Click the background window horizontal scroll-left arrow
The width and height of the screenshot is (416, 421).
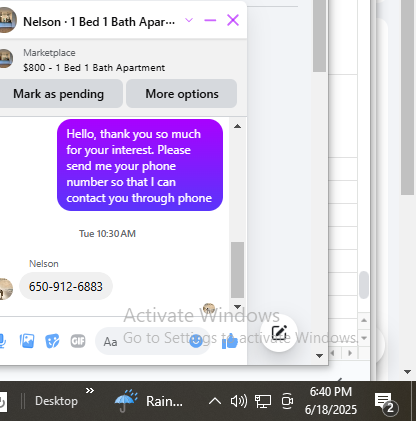pyautogui.click(x=332, y=353)
